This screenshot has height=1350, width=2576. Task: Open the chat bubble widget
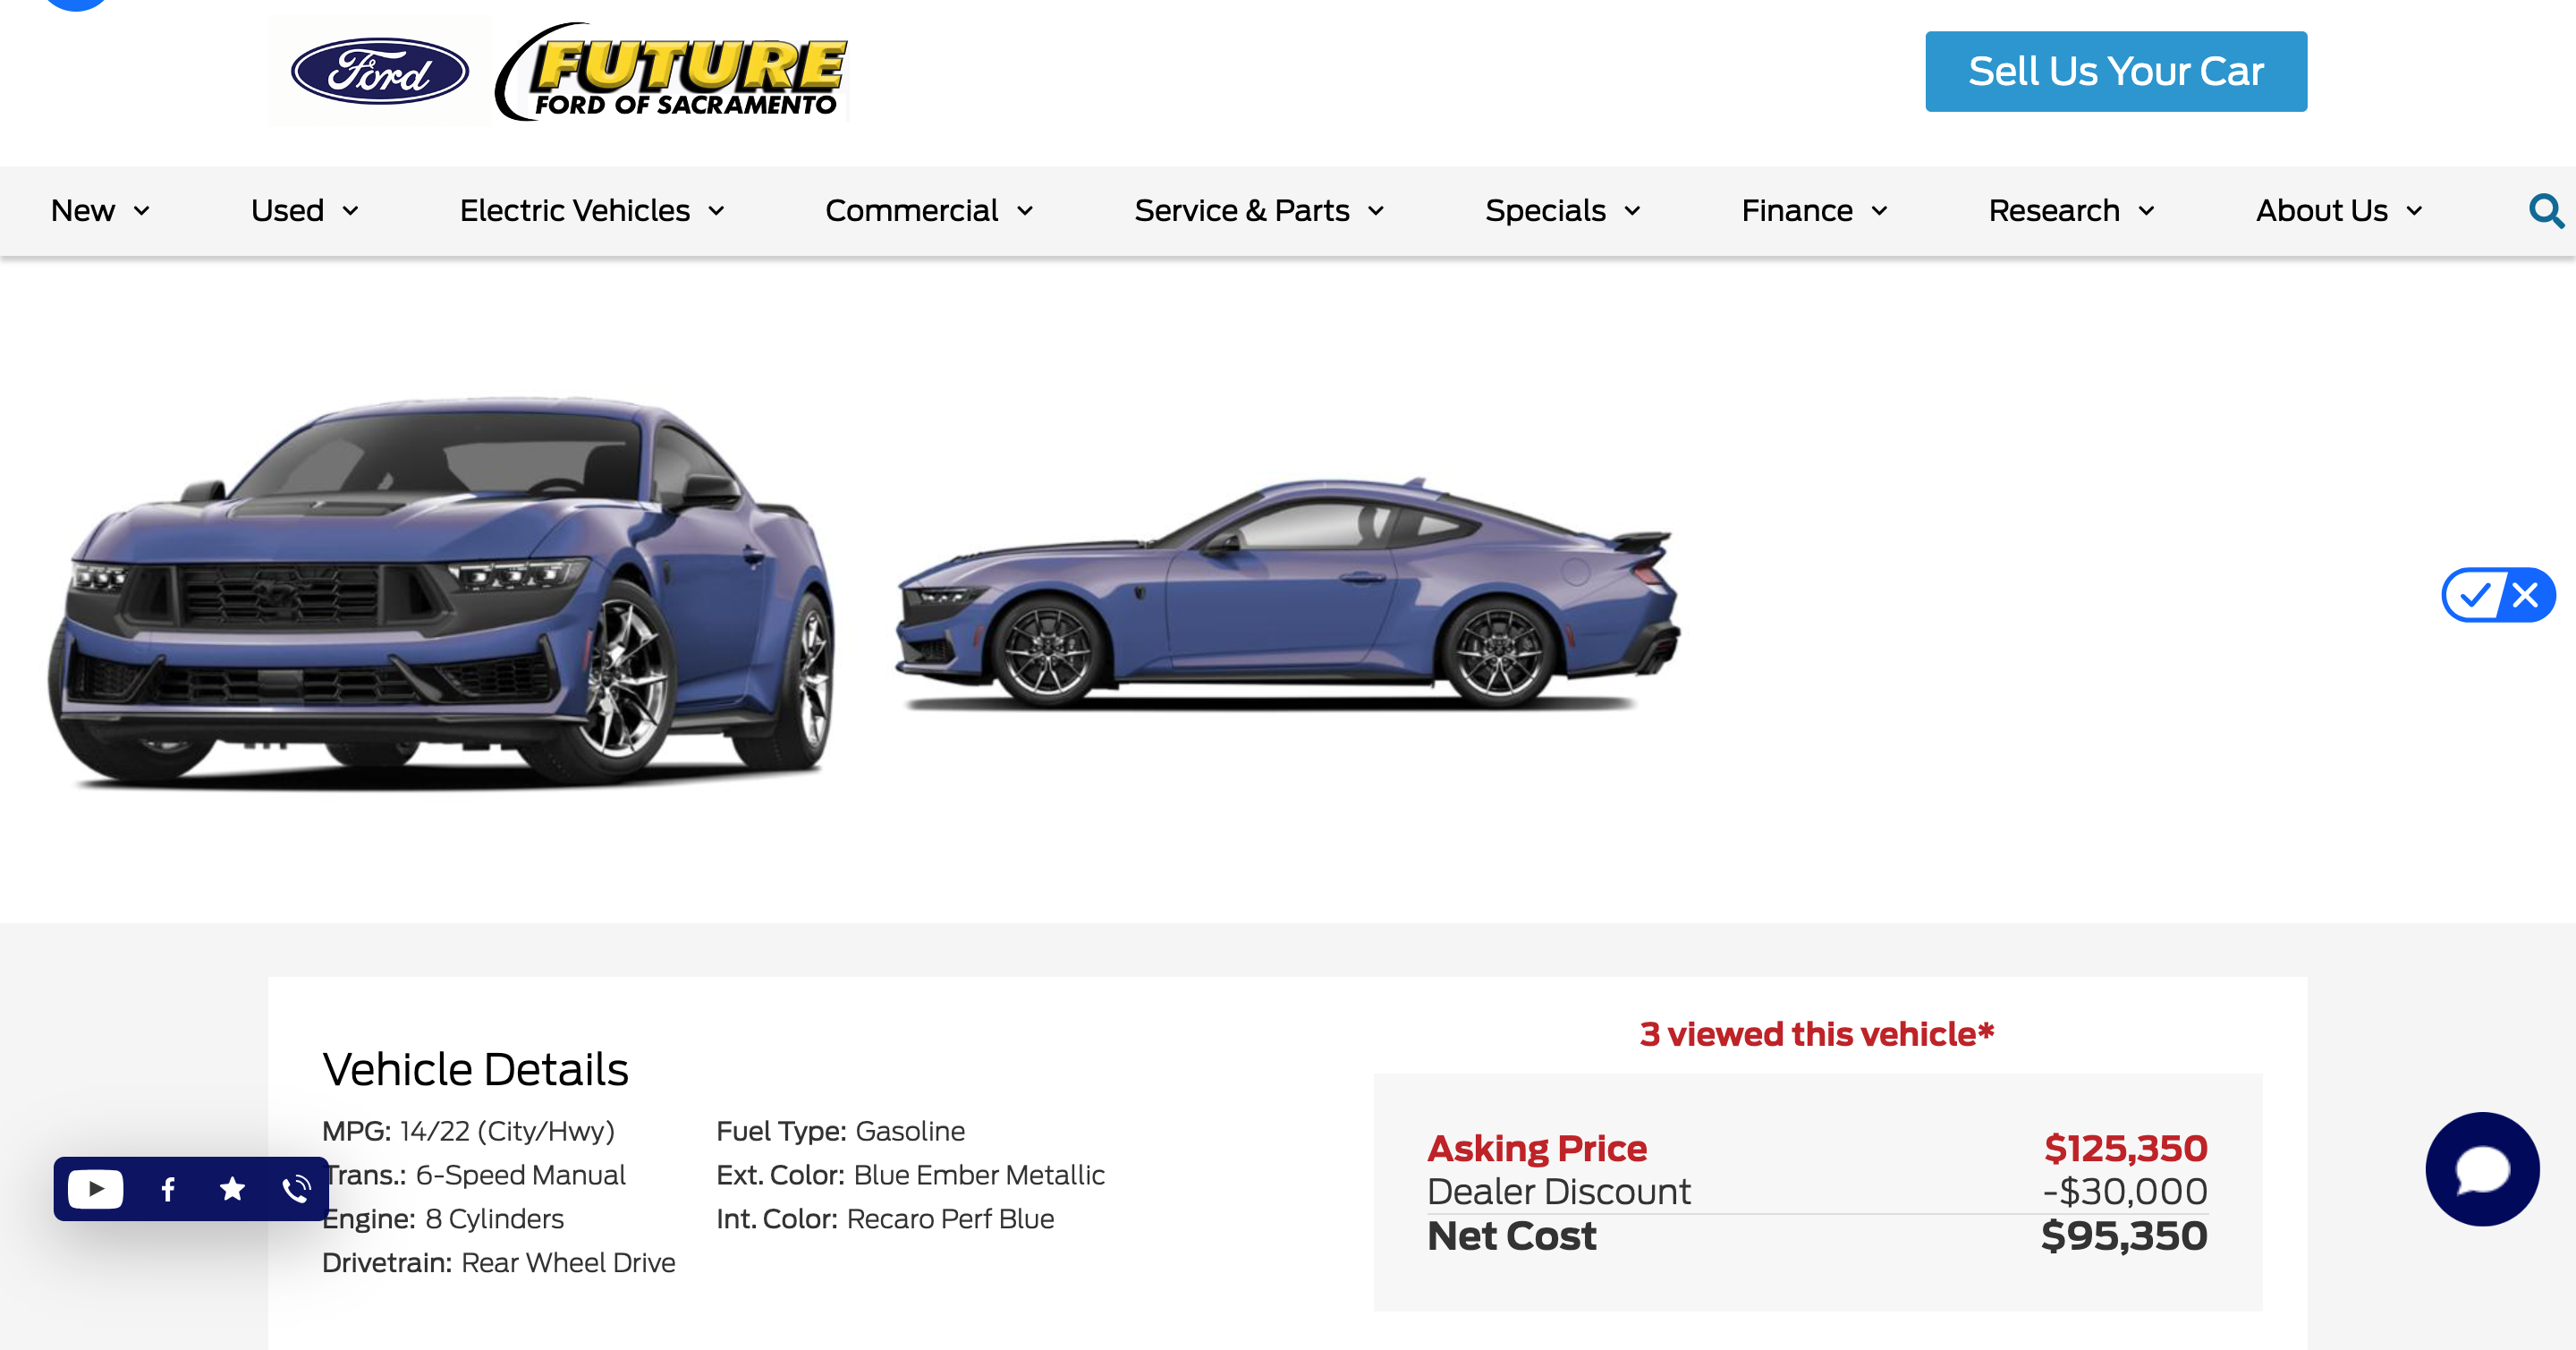[2481, 1169]
